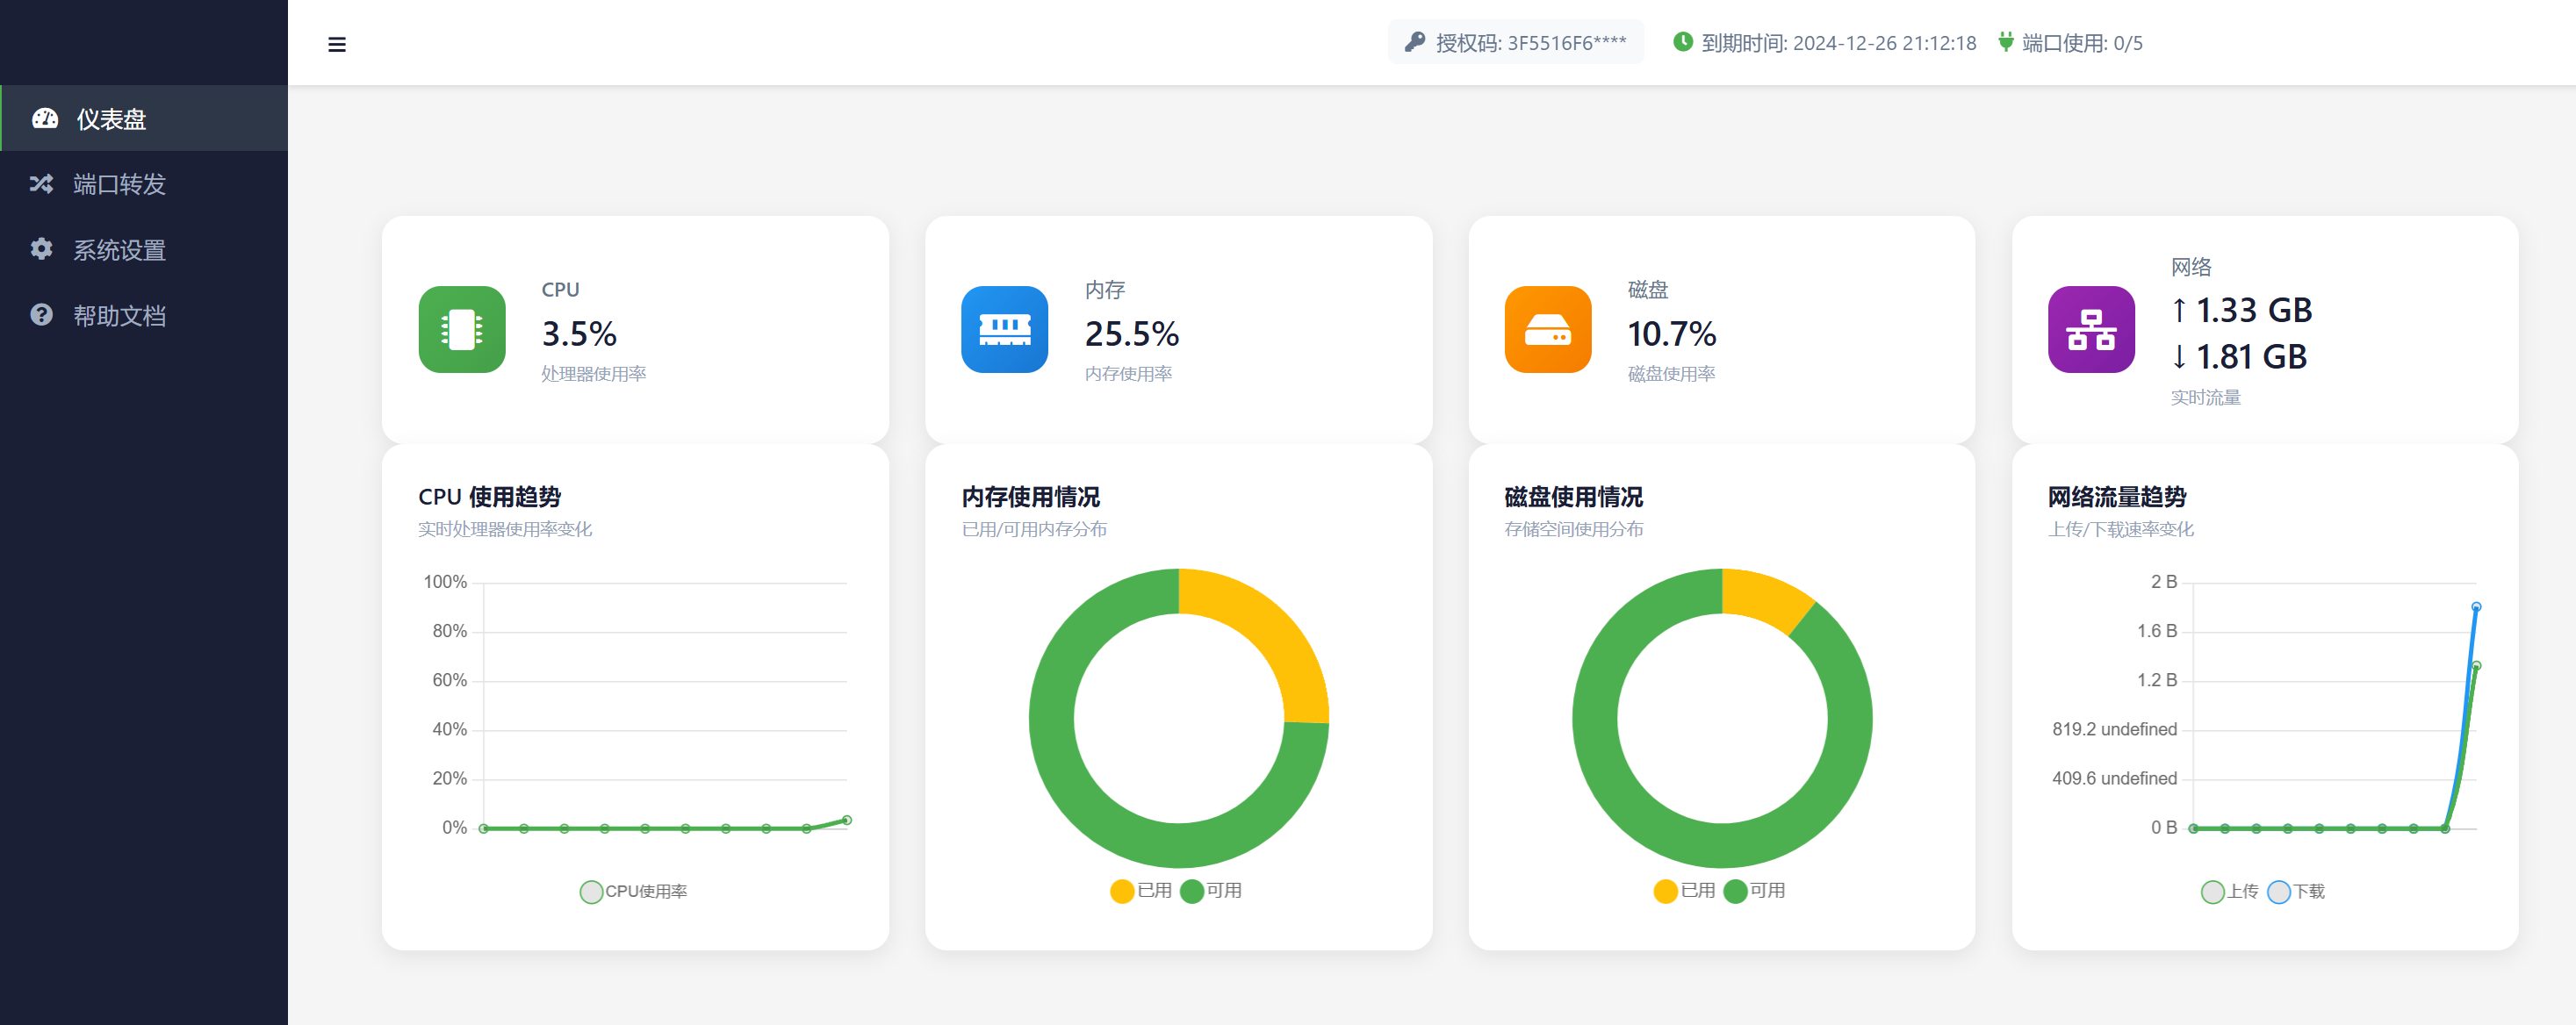Toggle 已用 legend in memory usage chart
This screenshot has height=1025, width=2576.
pos(1141,890)
